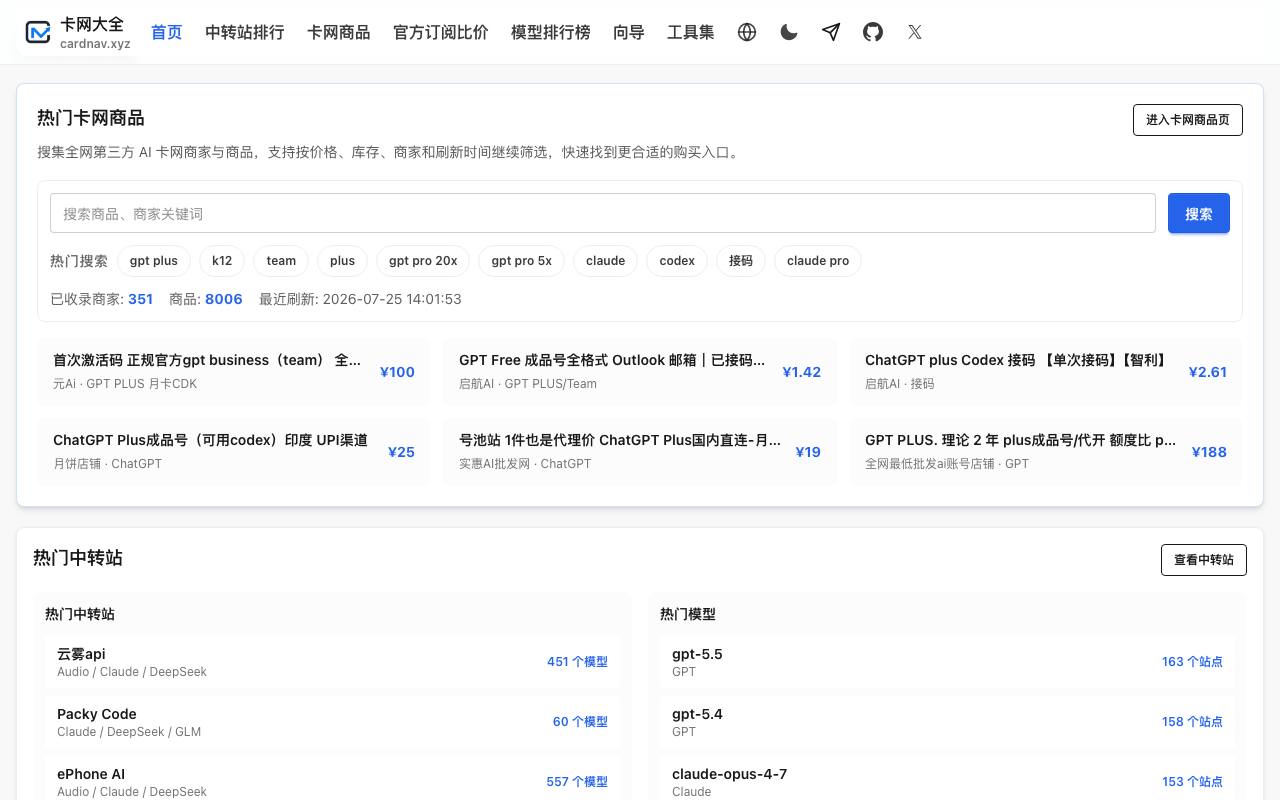1280x800 pixels.
Task: Open the ChatGPT plus Codex 接码 card
Action: pyautogui.click(x=1046, y=371)
